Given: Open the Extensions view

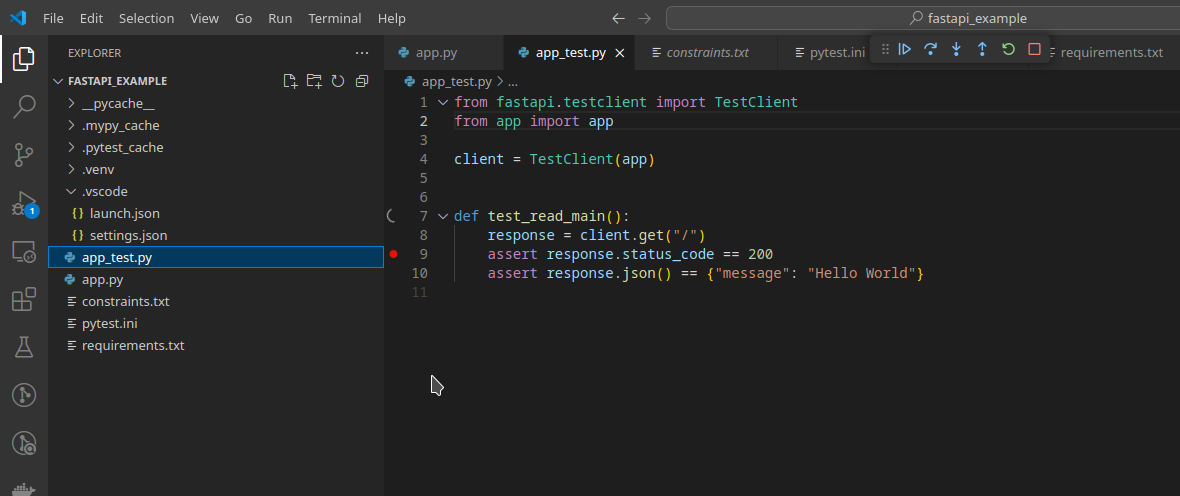Looking at the screenshot, I should click(24, 300).
